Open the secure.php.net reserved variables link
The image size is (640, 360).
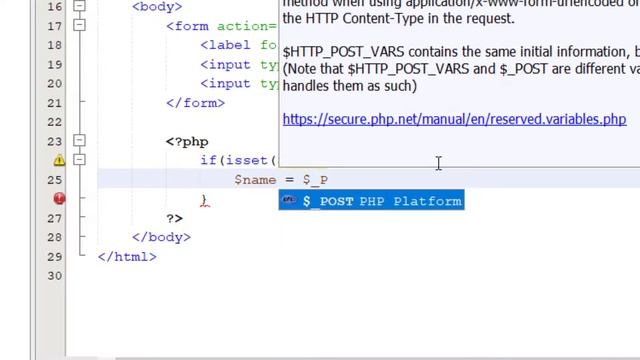click(x=454, y=119)
